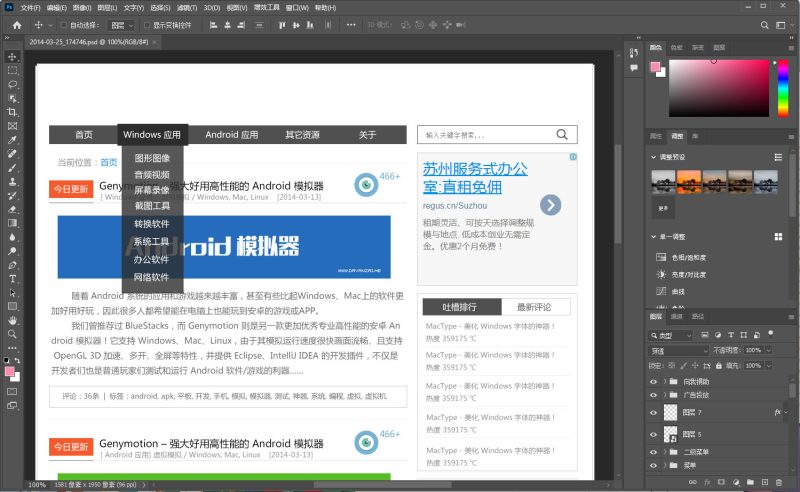Open the three-dot more options in options bar
This screenshot has height=492, width=800.
click(x=351, y=25)
